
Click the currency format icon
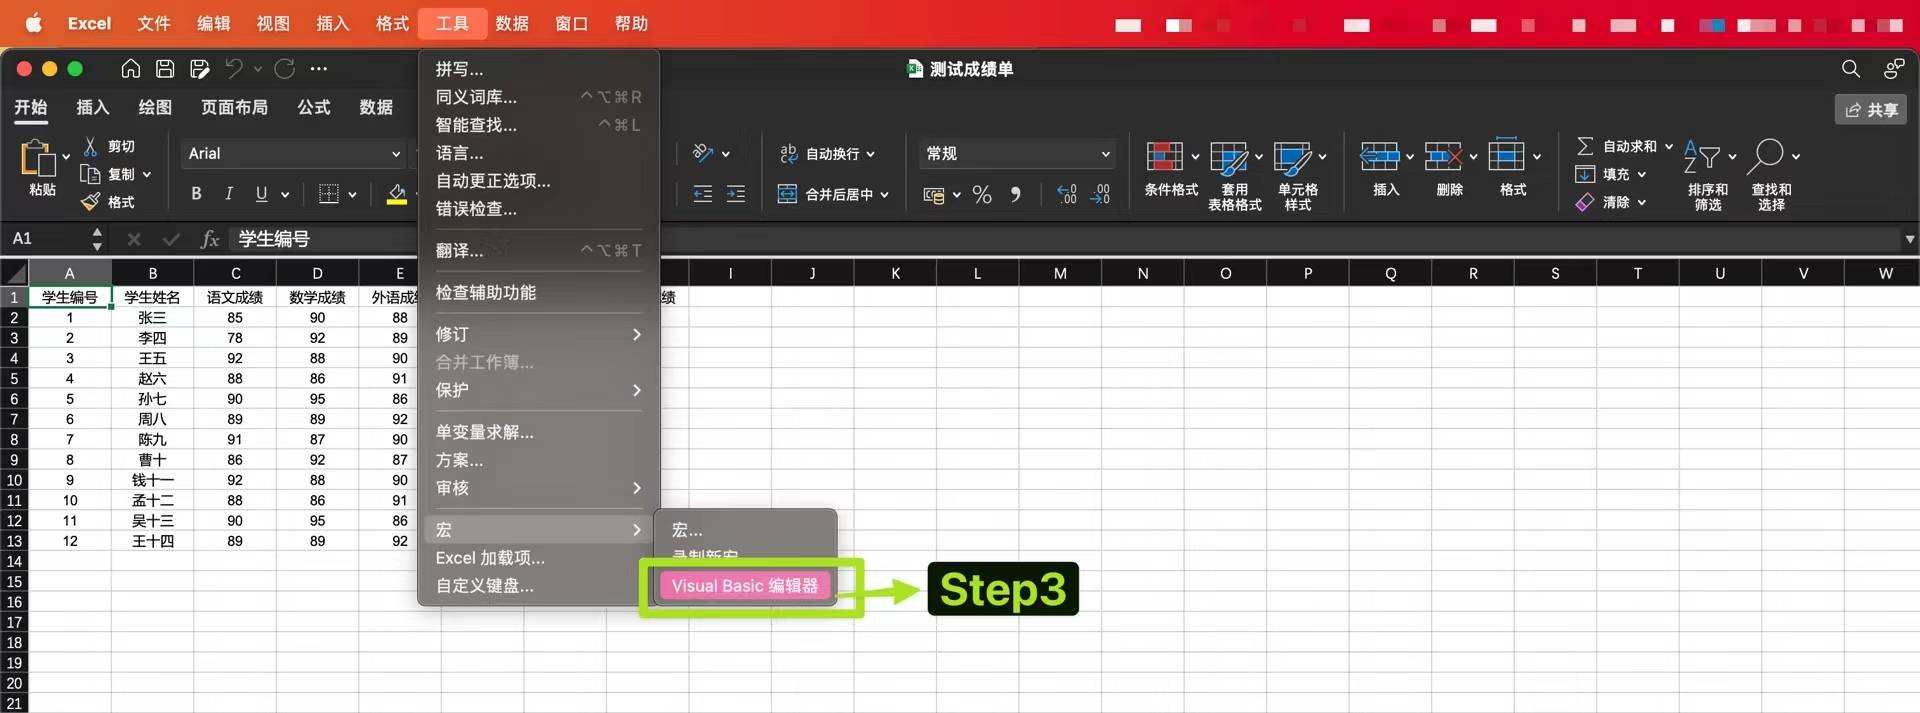tap(934, 195)
